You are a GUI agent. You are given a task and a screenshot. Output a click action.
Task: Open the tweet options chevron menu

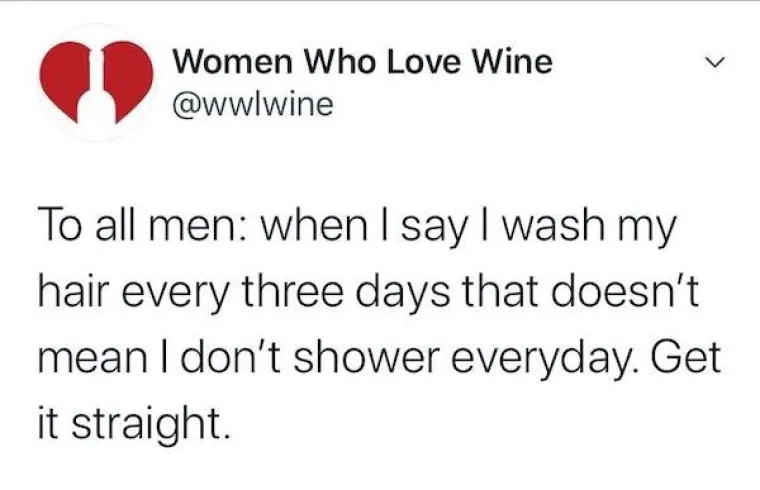(713, 66)
